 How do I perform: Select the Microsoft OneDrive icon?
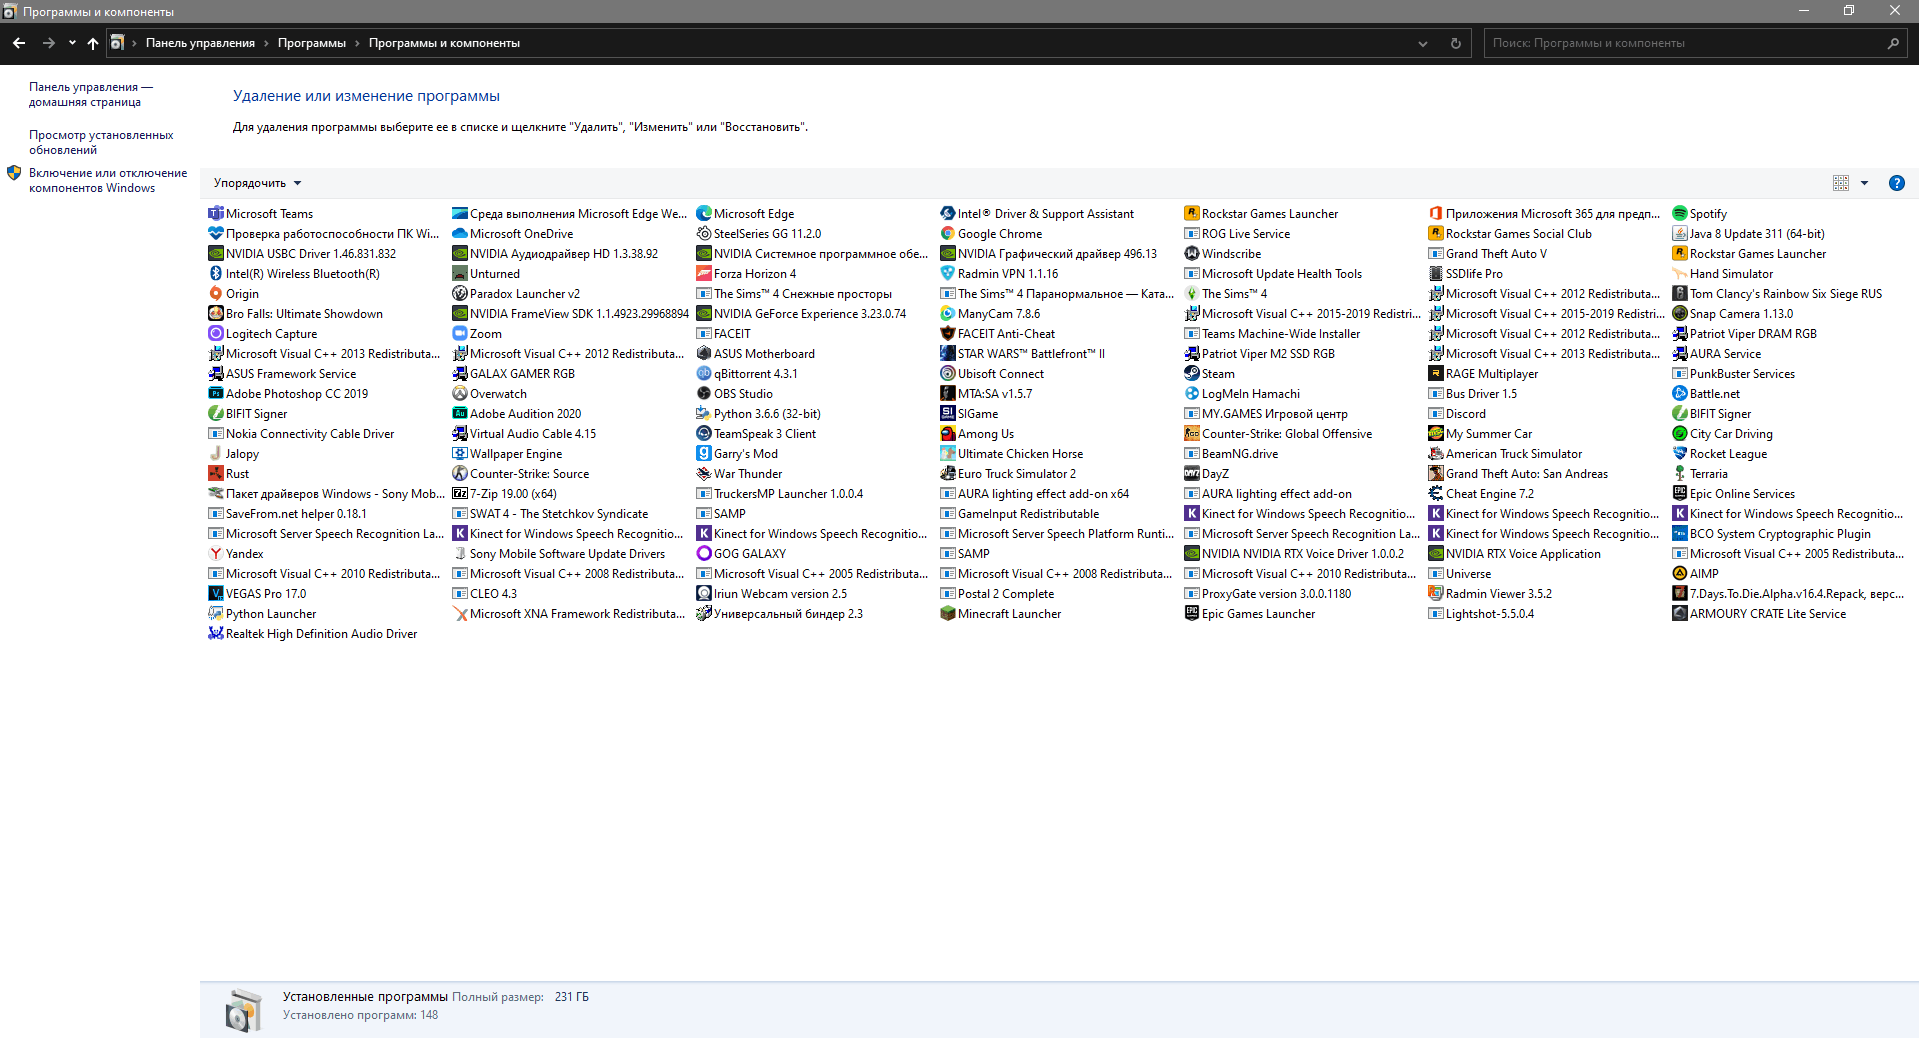(460, 233)
